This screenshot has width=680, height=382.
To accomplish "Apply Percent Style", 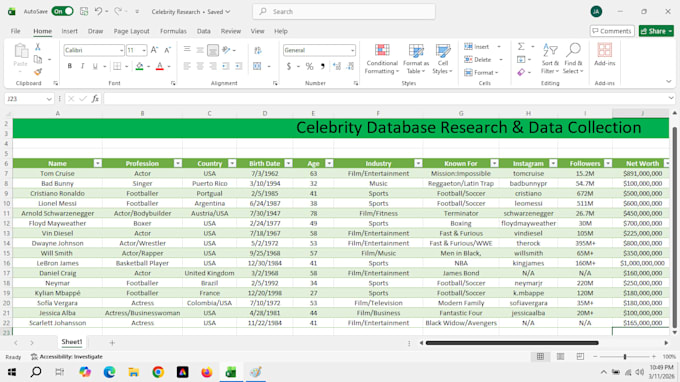I will tap(309, 66).
